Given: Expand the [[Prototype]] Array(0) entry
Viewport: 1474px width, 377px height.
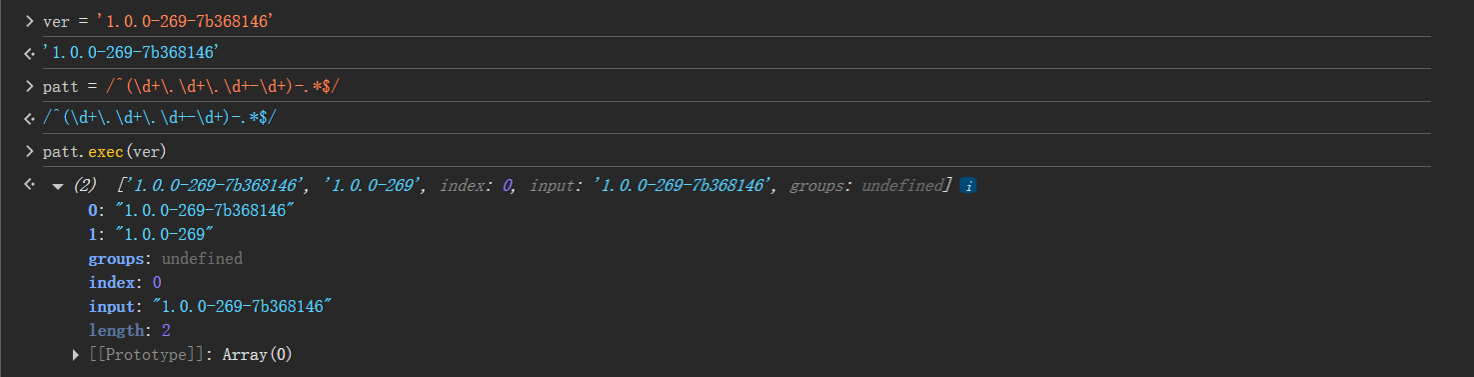Looking at the screenshot, I should click(77, 355).
